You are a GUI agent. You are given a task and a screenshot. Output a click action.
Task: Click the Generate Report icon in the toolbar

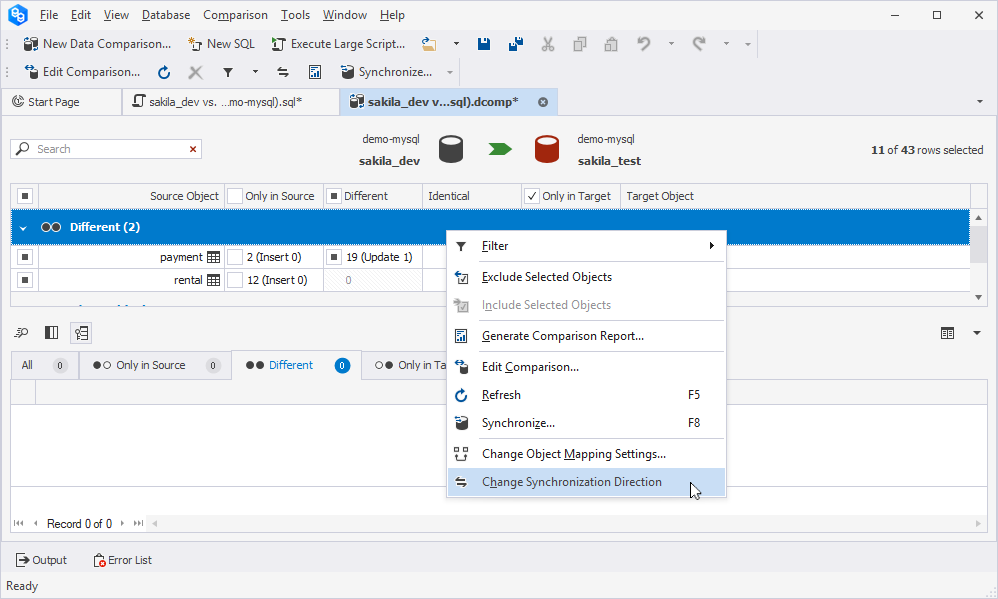click(315, 72)
